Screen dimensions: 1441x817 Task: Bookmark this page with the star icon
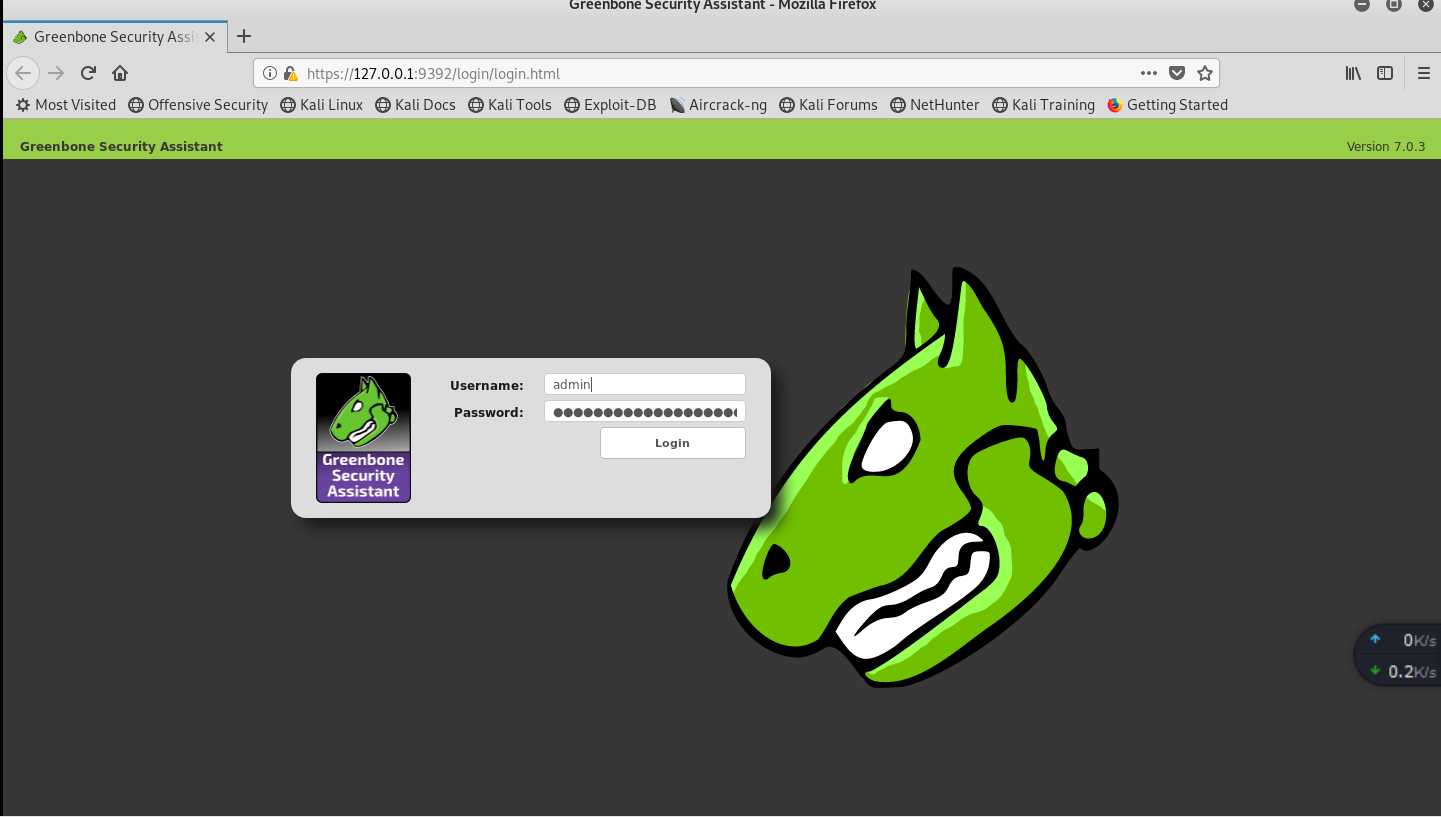pyautogui.click(x=1205, y=73)
